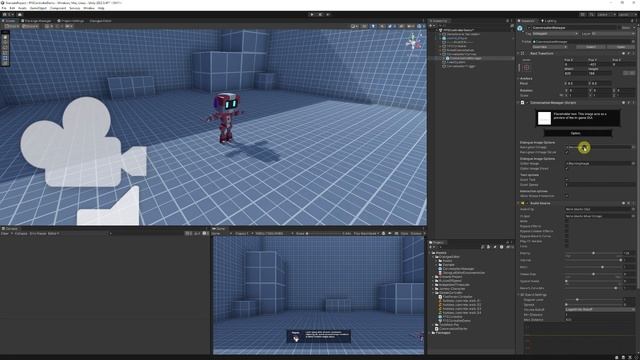Image resolution: width=640 pixels, height=360 pixels.
Task: Open the Audio Source component menu
Action: (633, 203)
